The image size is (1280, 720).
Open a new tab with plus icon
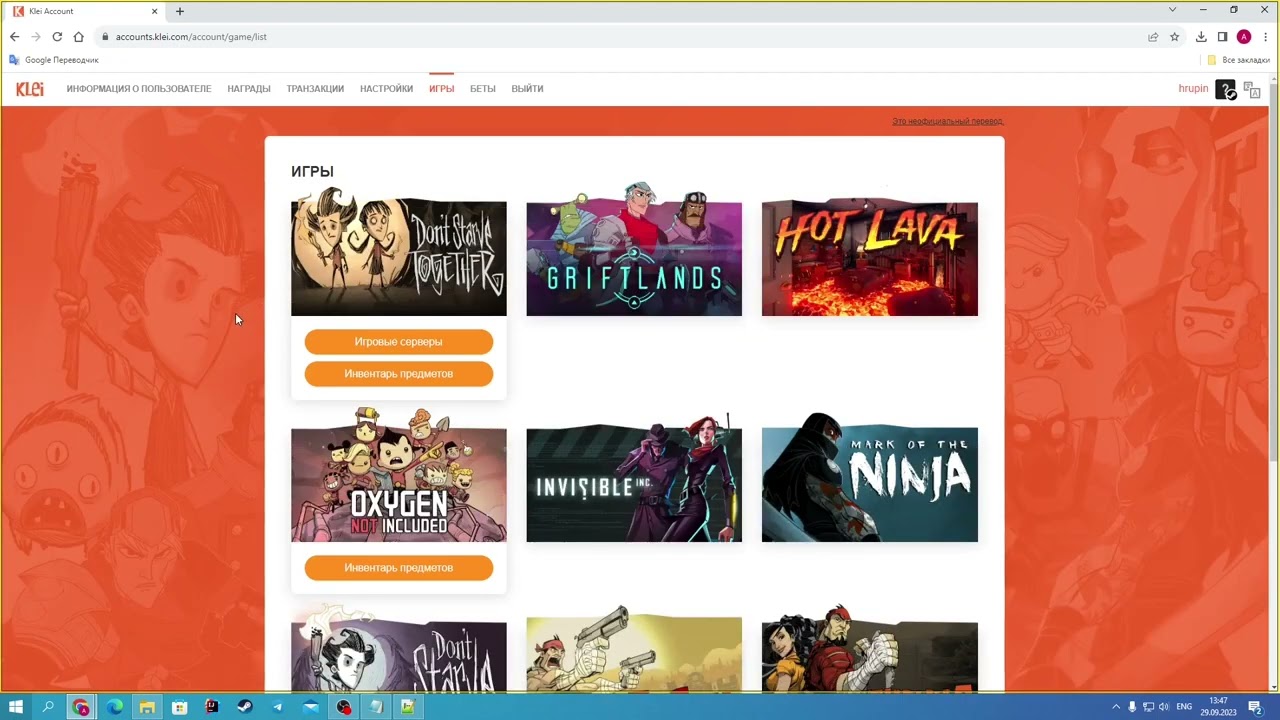180,11
